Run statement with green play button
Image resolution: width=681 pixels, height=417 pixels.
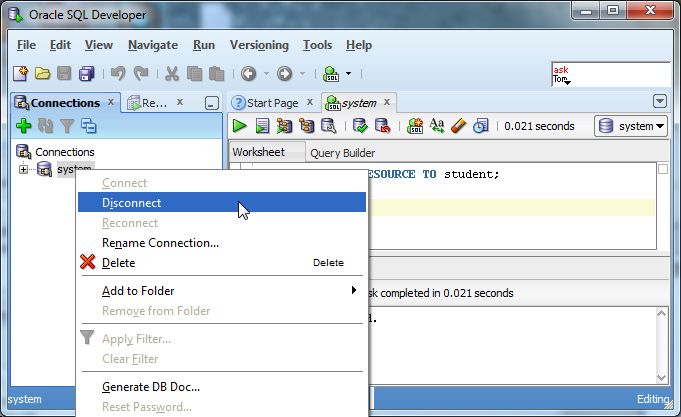point(239,126)
